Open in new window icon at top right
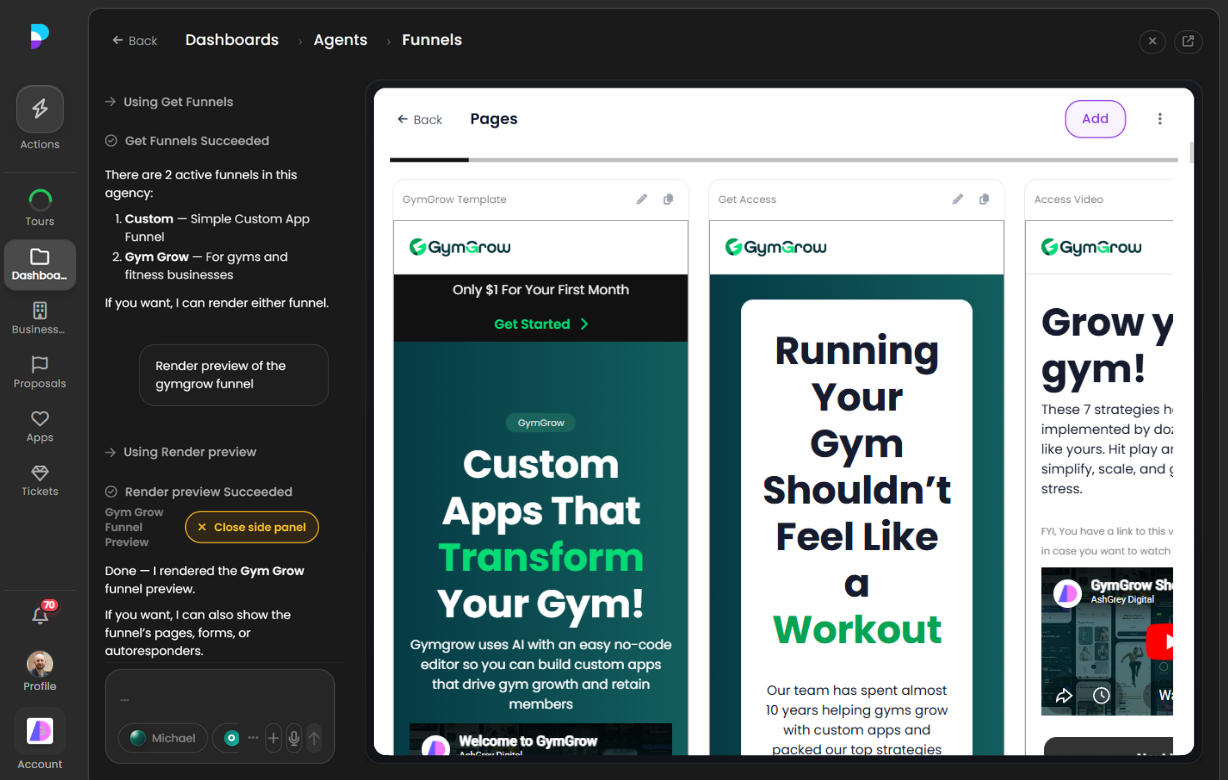The height and width of the screenshot is (780, 1228). [x=1187, y=41]
